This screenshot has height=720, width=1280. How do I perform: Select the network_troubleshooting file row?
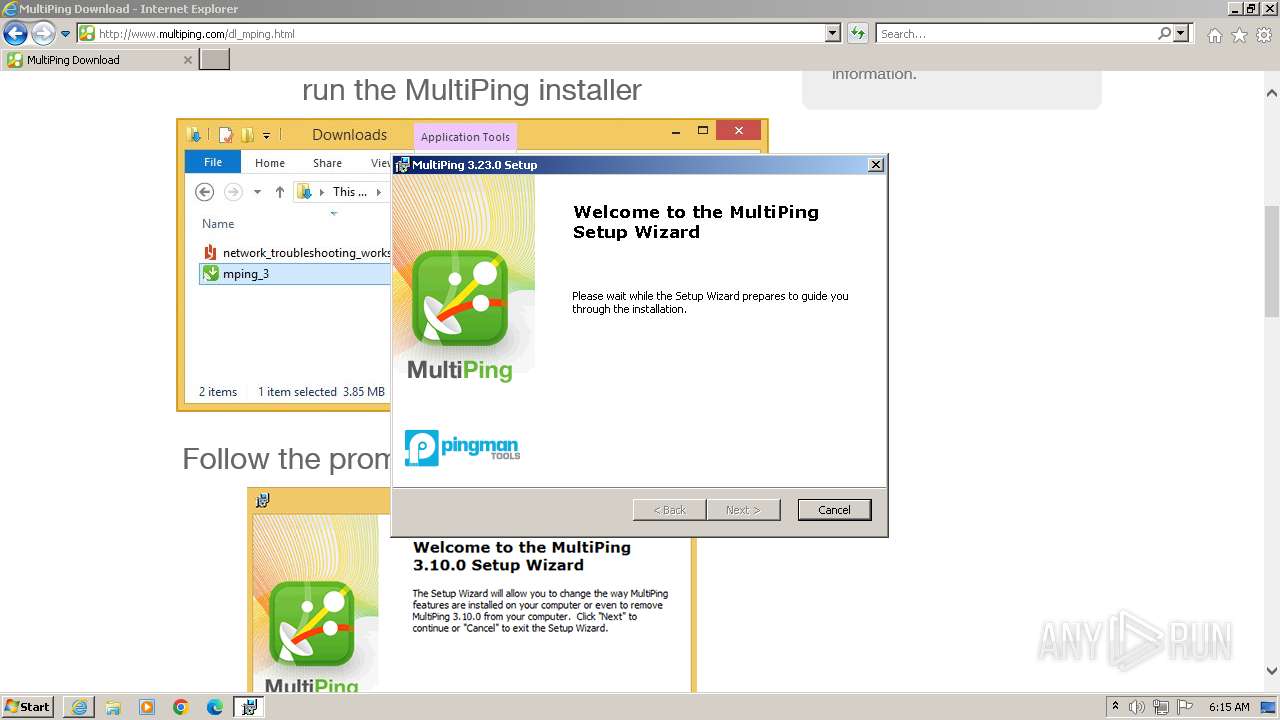pyautogui.click(x=295, y=253)
